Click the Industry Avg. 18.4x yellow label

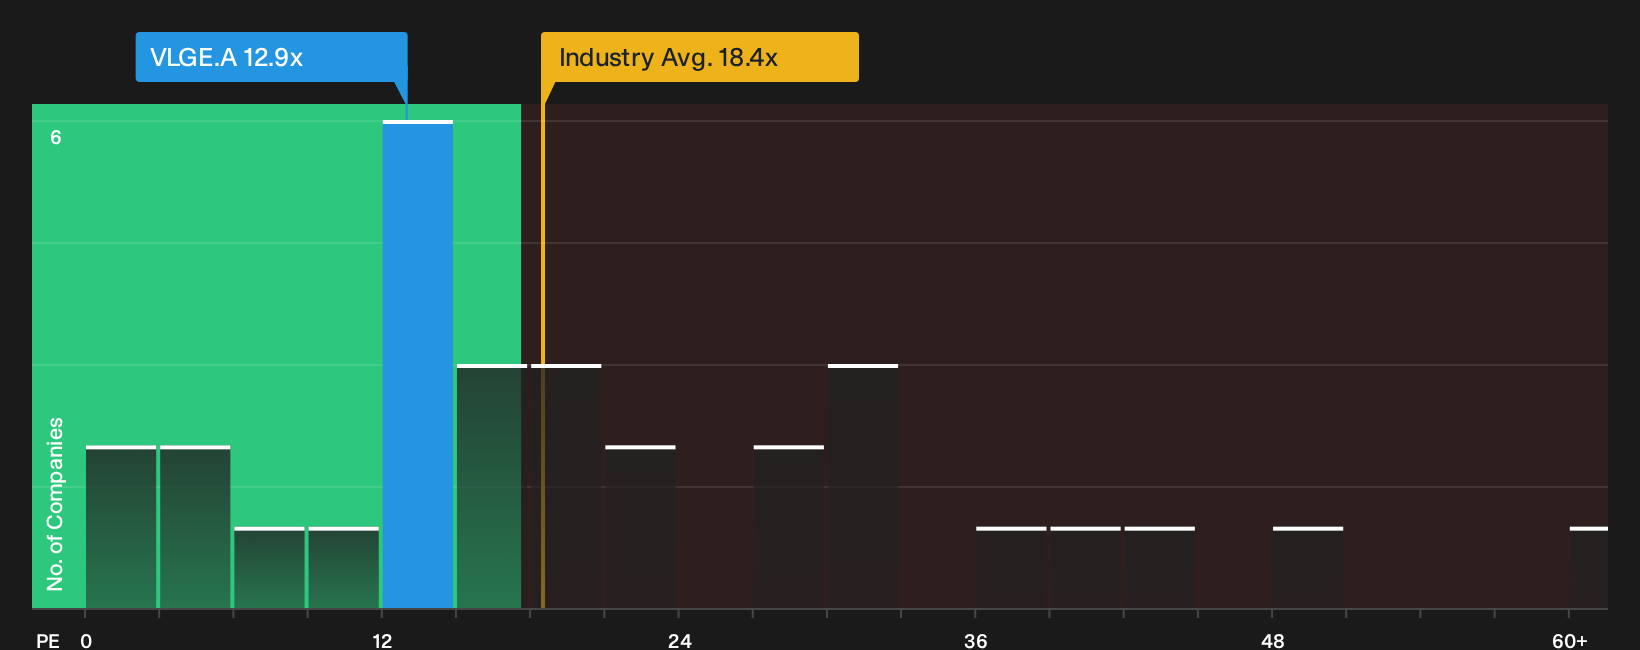tap(699, 57)
